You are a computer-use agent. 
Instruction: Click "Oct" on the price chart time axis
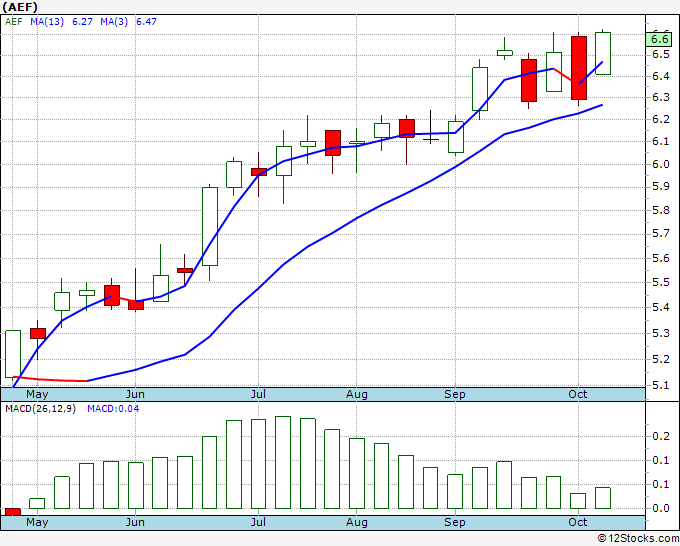[578, 395]
